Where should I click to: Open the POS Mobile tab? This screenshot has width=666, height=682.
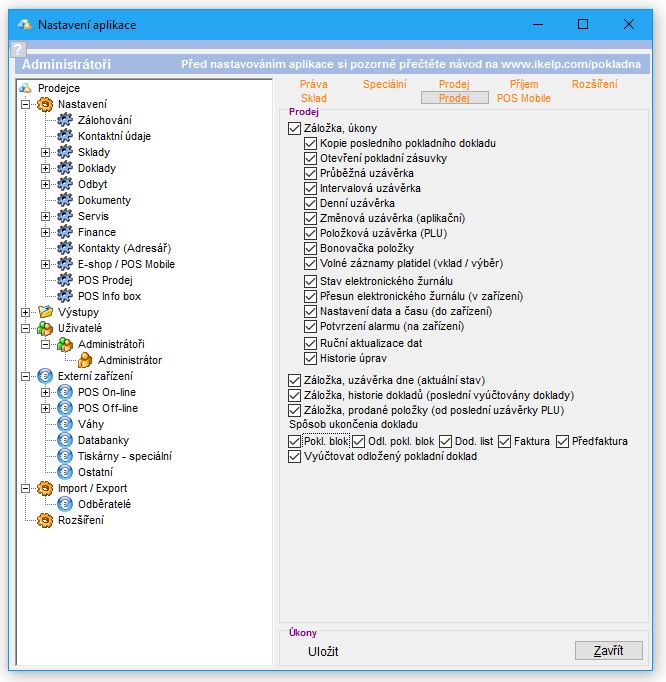(523, 99)
